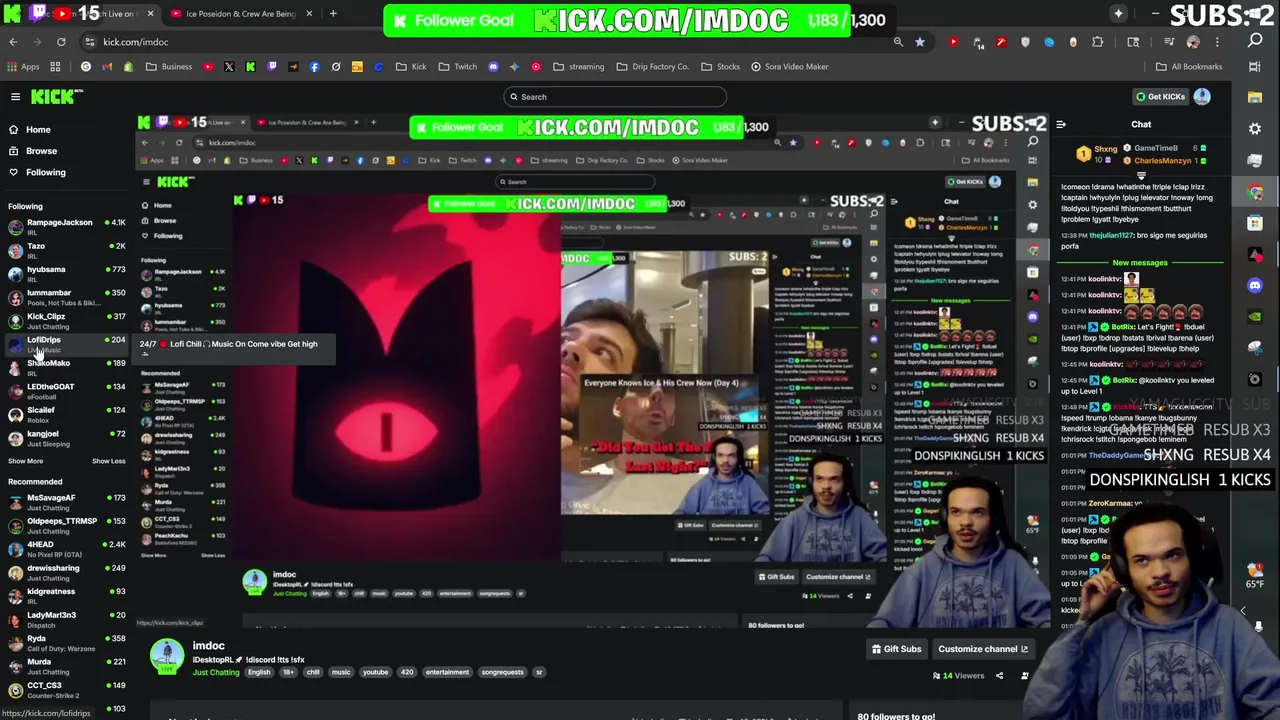Open the green Kick bookmark icon
The height and width of the screenshot is (720, 1280).
(x=250, y=67)
